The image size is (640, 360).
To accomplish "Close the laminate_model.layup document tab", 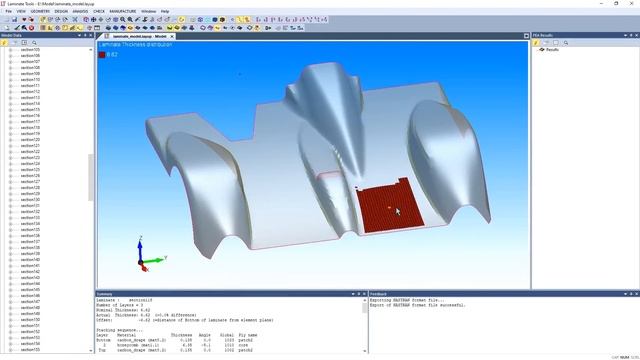I will 172,36.
